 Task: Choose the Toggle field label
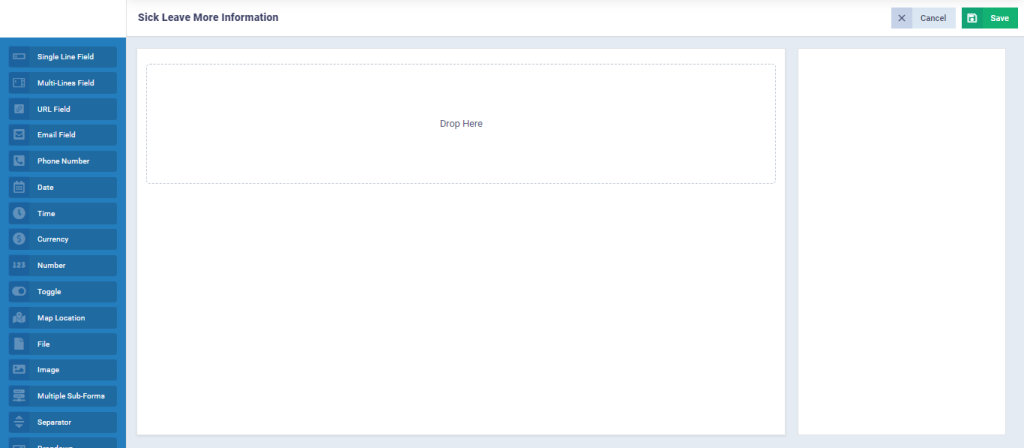click(49, 292)
